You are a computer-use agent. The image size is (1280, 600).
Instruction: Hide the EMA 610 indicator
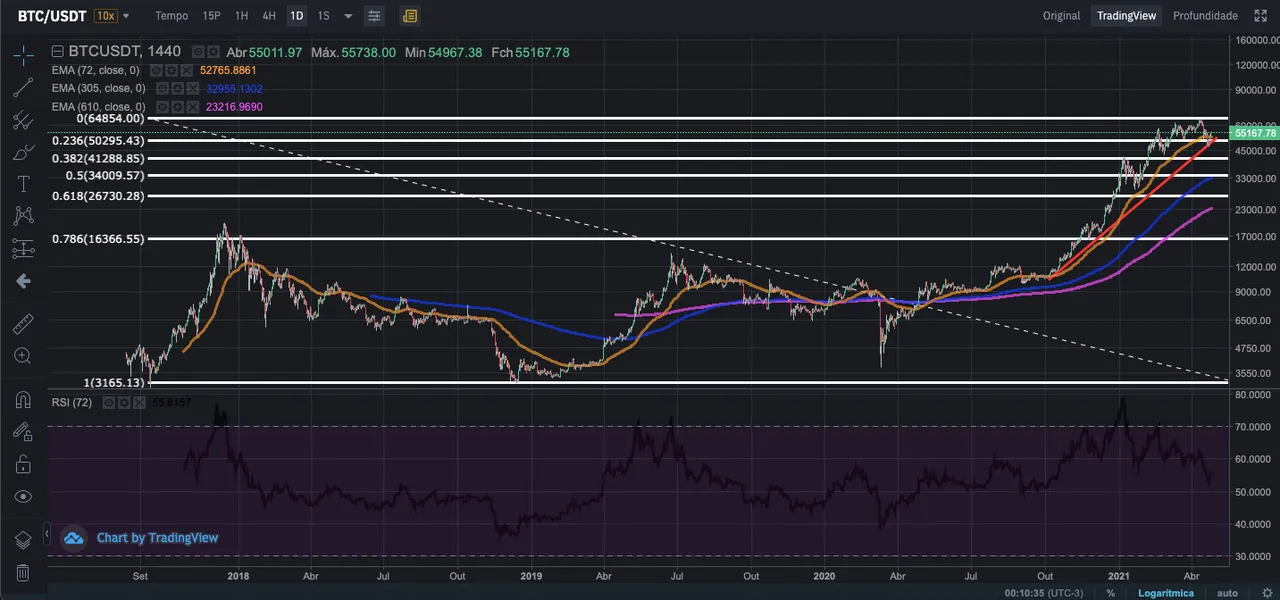tap(162, 107)
